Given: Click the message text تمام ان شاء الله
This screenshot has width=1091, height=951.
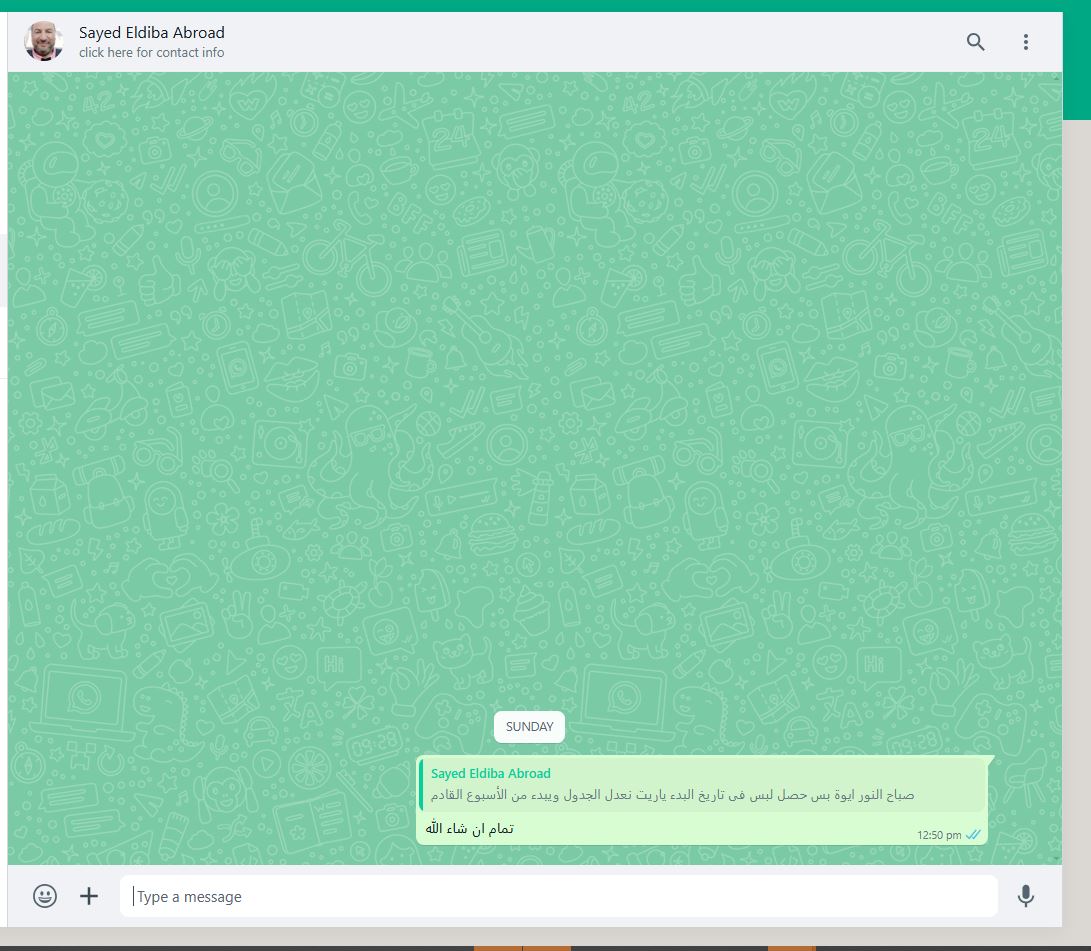Looking at the screenshot, I should pyautogui.click(x=470, y=829).
